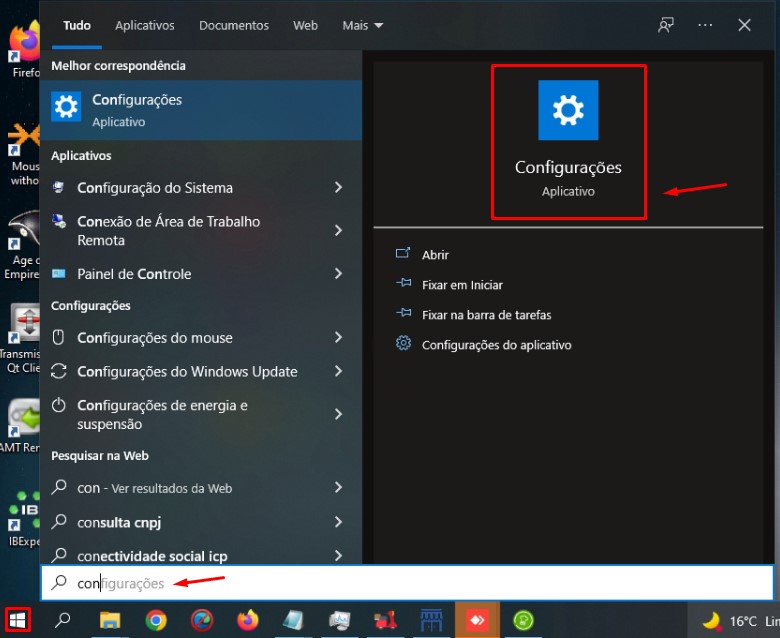Launch Firefox from the taskbar
This screenshot has height=638, width=780.
pyautogui.click(x=248, y=620)
